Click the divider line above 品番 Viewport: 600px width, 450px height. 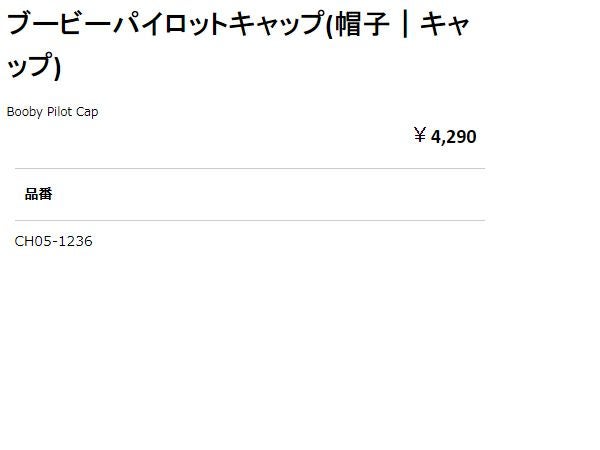click(250, 169)
